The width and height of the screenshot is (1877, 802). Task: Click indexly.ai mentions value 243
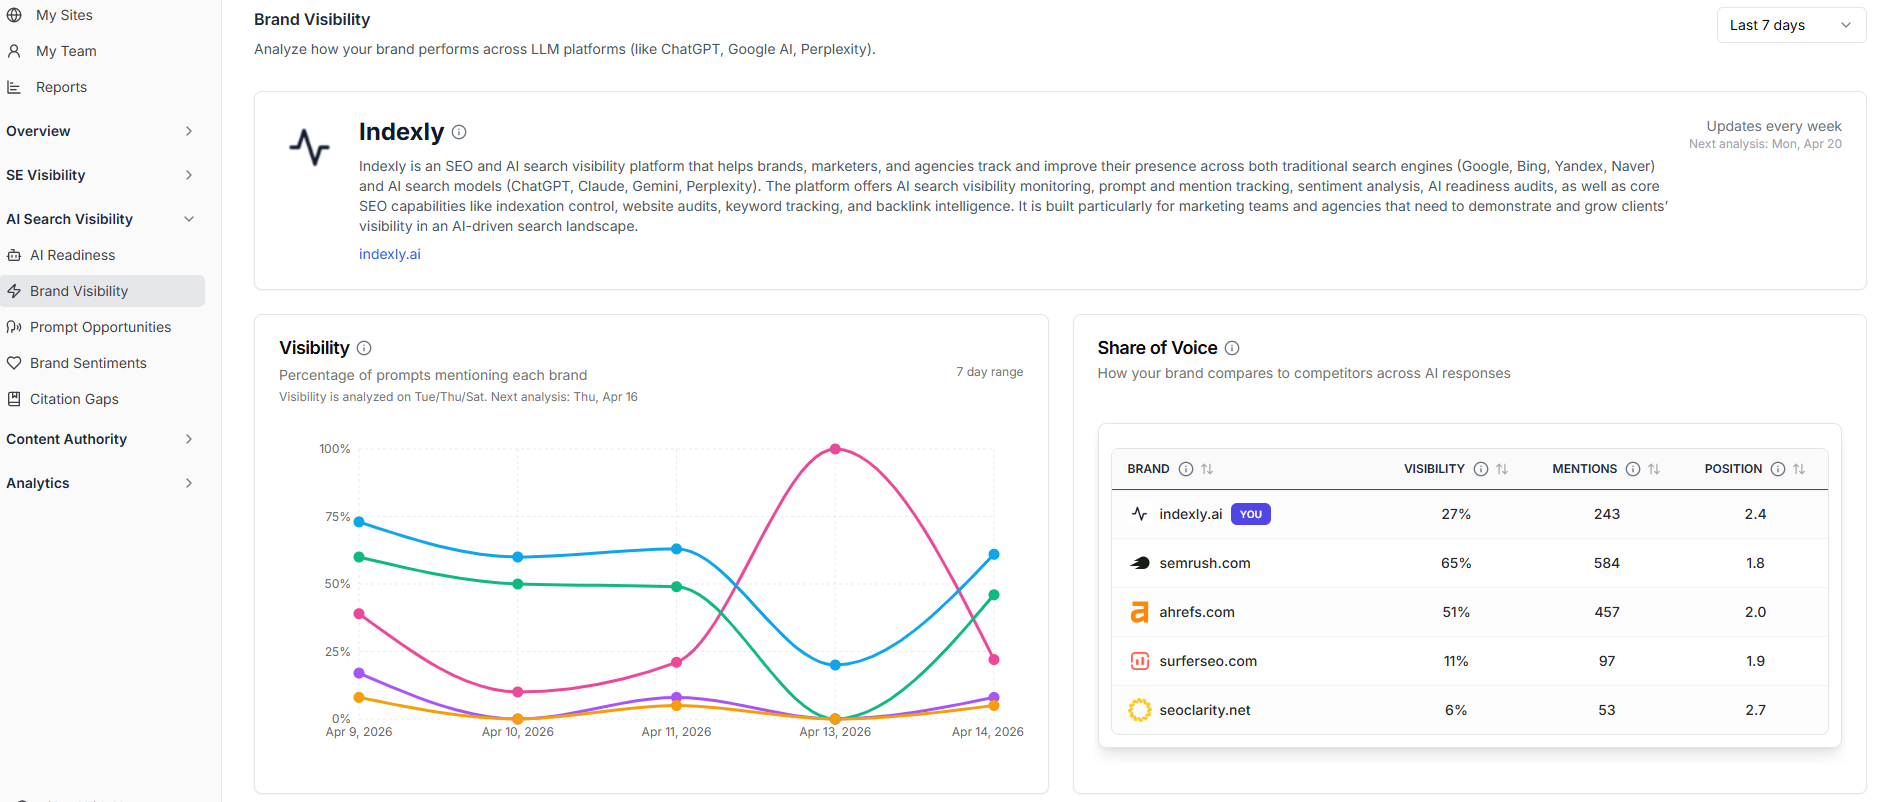tap(1607, 514)
